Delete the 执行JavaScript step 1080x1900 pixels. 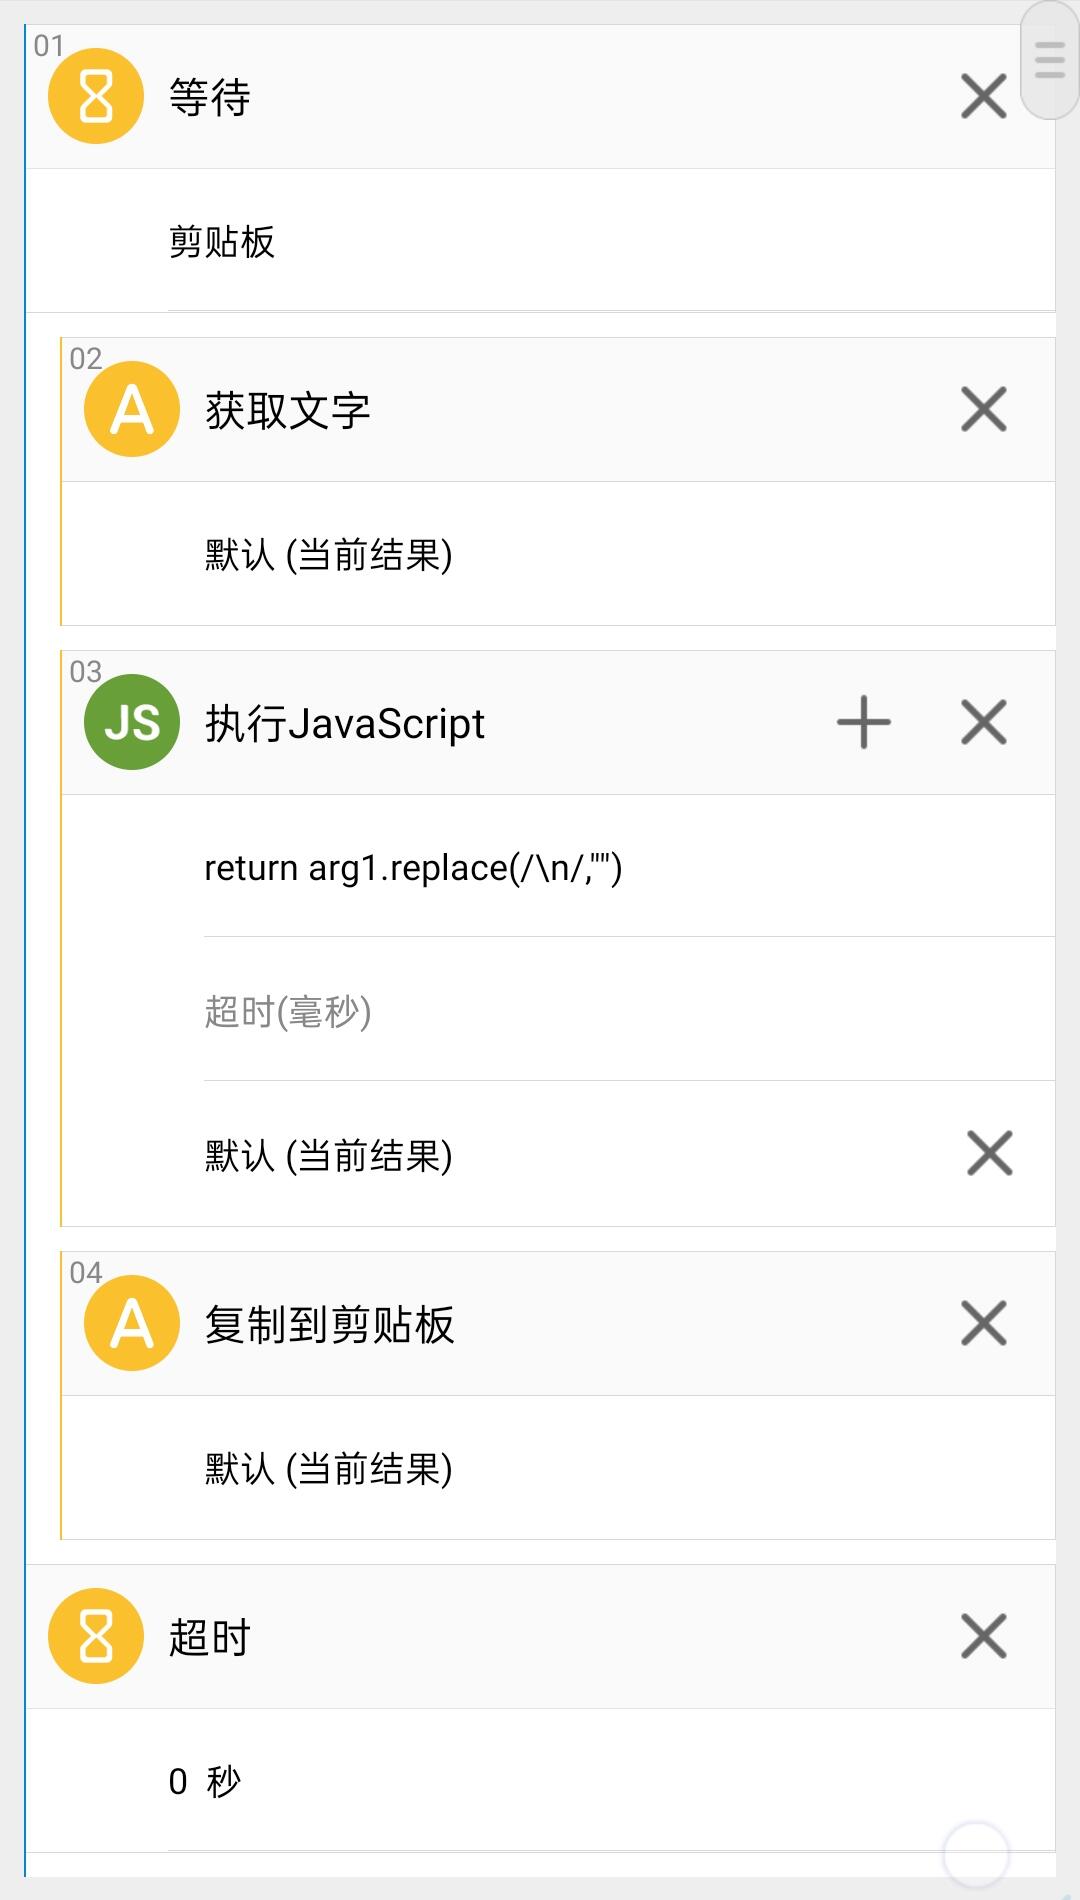pos(983,722)
